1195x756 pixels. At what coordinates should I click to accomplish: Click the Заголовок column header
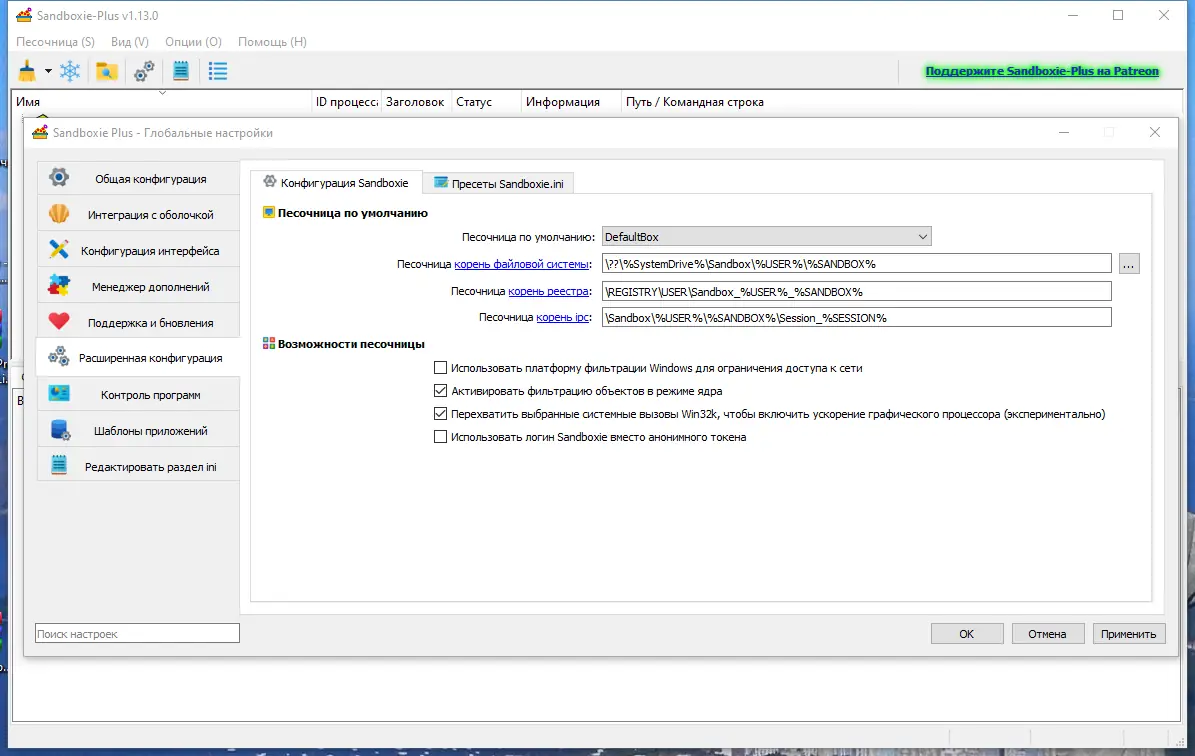[415, 101]
